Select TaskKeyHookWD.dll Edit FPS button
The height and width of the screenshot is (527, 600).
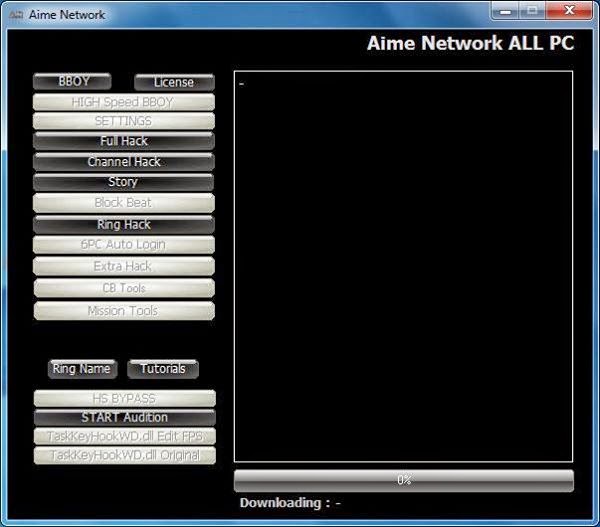pos(125,436)
